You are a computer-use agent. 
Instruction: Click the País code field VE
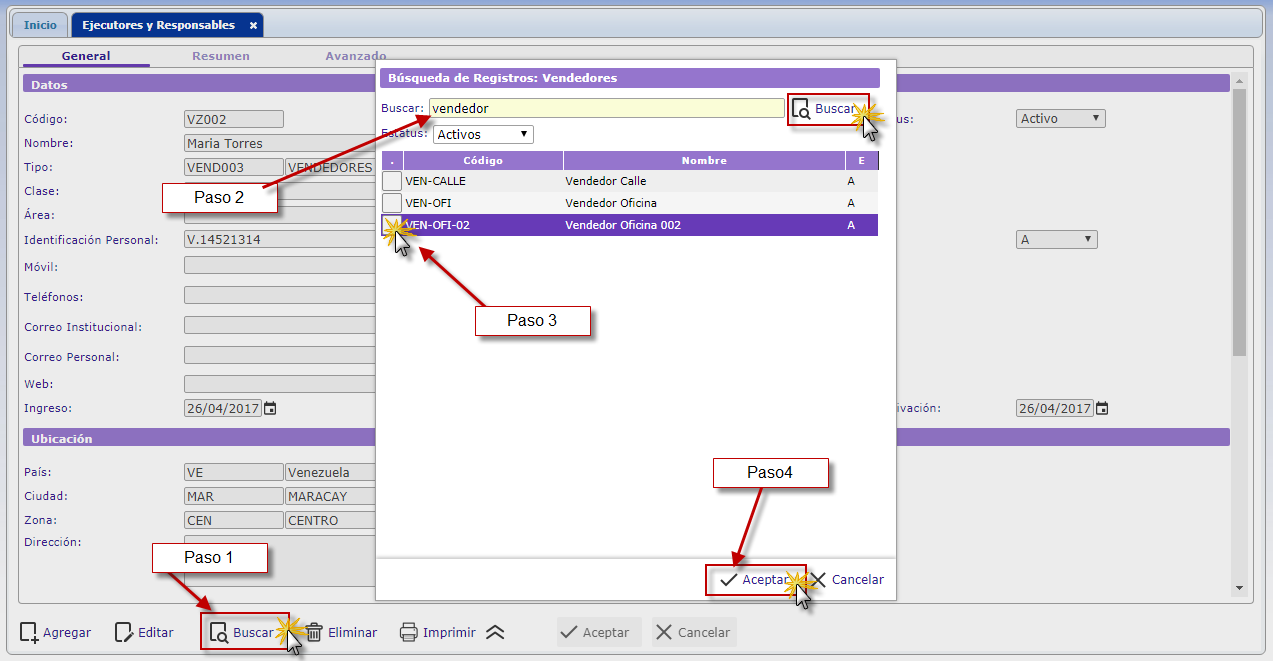coord(234,472)
